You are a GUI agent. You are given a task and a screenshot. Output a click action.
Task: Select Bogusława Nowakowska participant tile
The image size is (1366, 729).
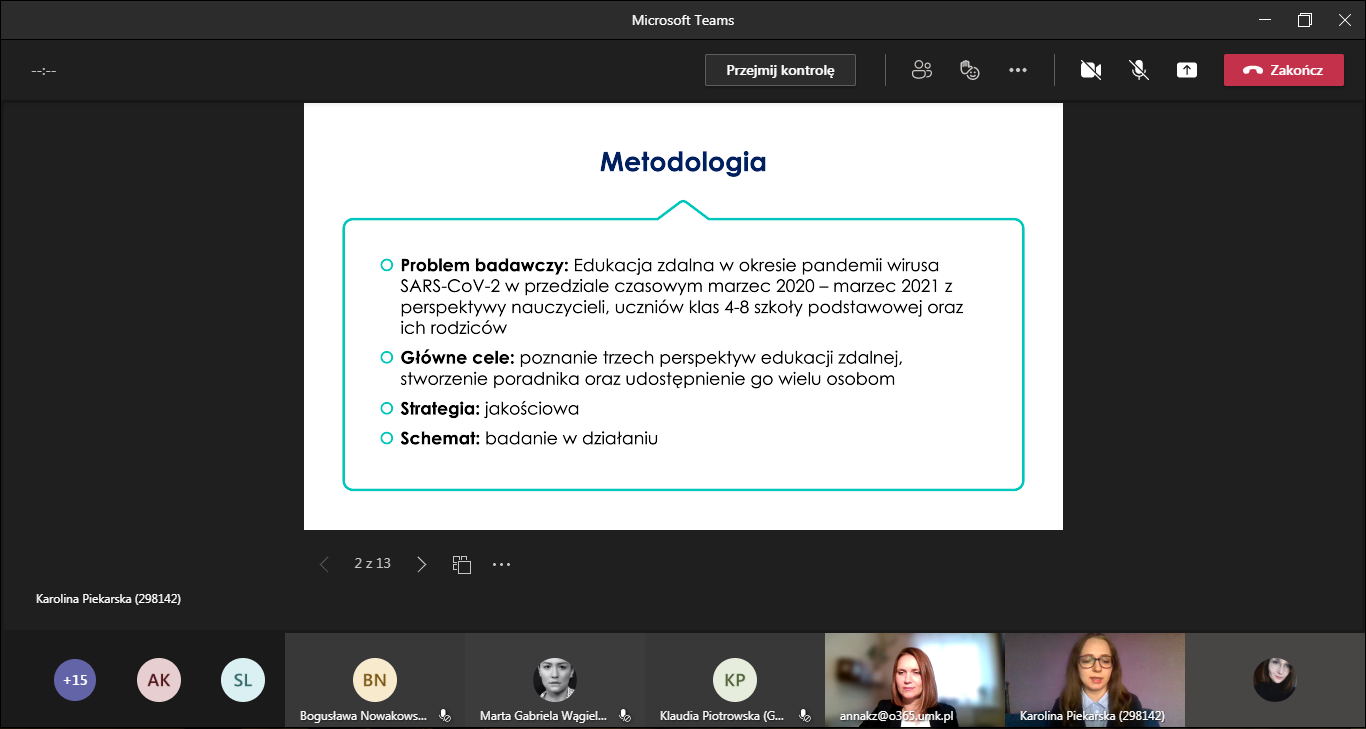[x=375, y=680]
